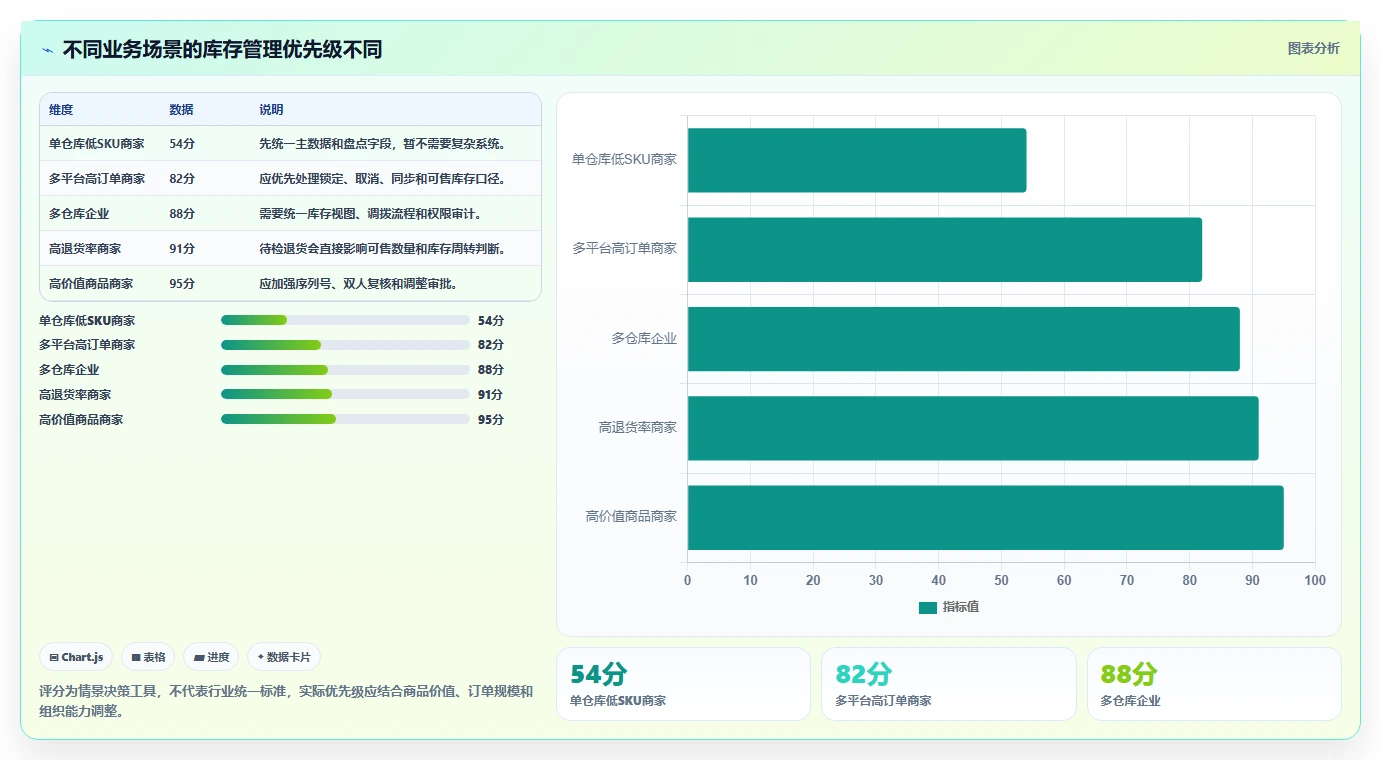The width and height of the screenshot is (1381, 760).
Task: Click the 高价值商品商家 progress bar
Action: point(345,419)
